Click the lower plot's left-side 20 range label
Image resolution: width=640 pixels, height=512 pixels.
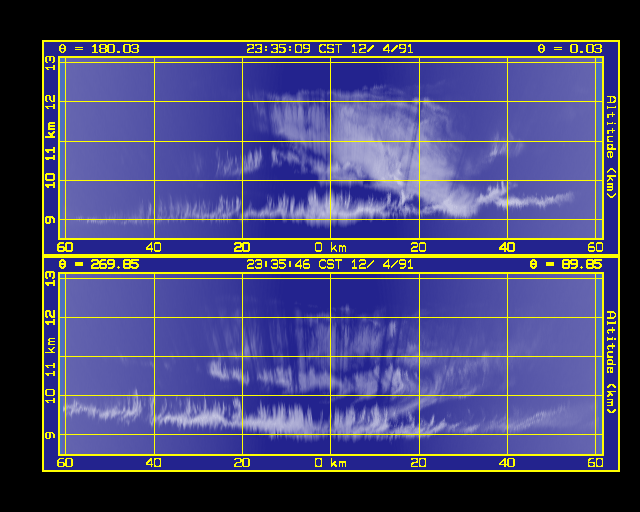pos(242,463)
